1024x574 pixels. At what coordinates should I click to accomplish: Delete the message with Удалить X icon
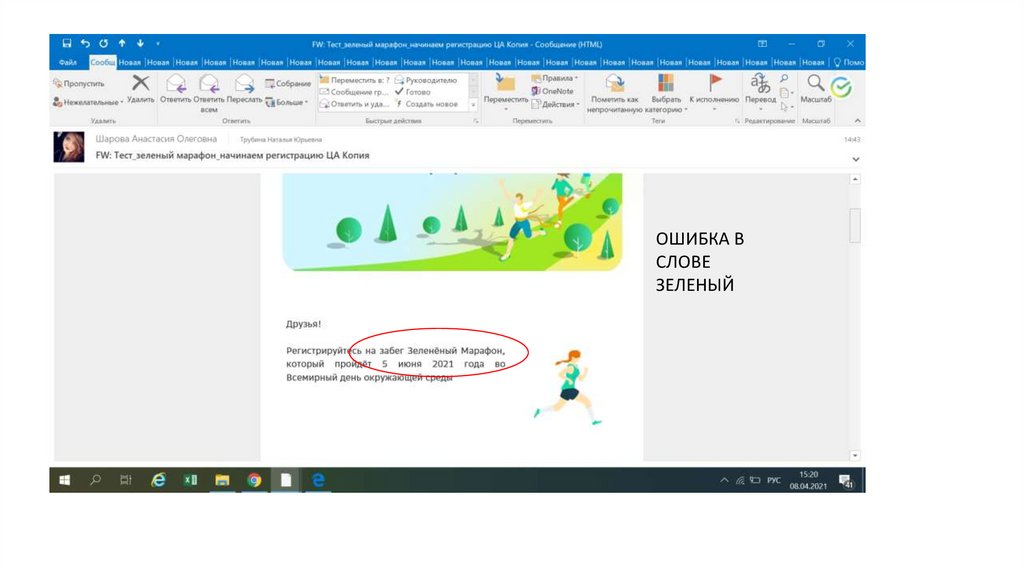point(141,87)
